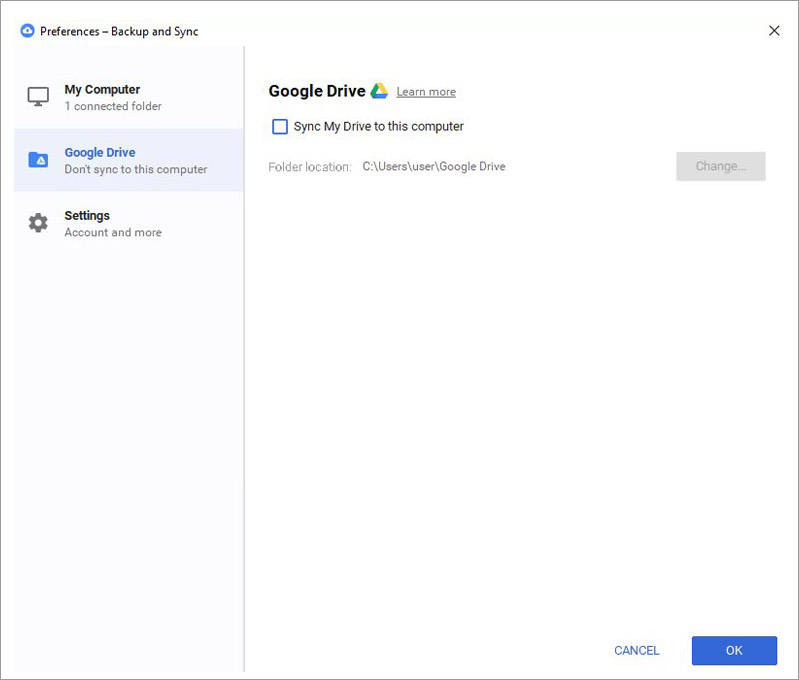Enable Sync My Drive to this computer
This screenshot has width=799, height=680.
[280, 126]
